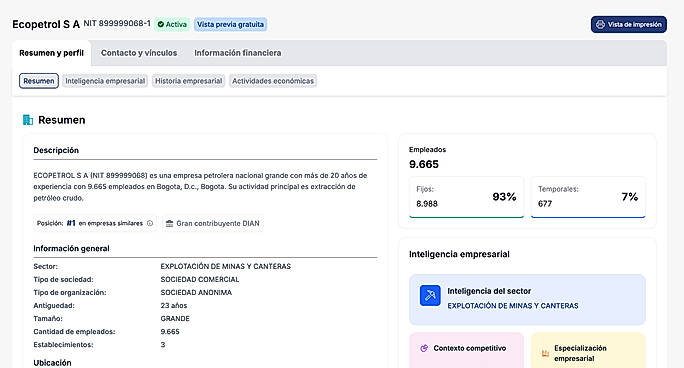Click the SOCIEDAD COMERCIAL value
This screenshot has height=368, width=684.
pos(200,279)
